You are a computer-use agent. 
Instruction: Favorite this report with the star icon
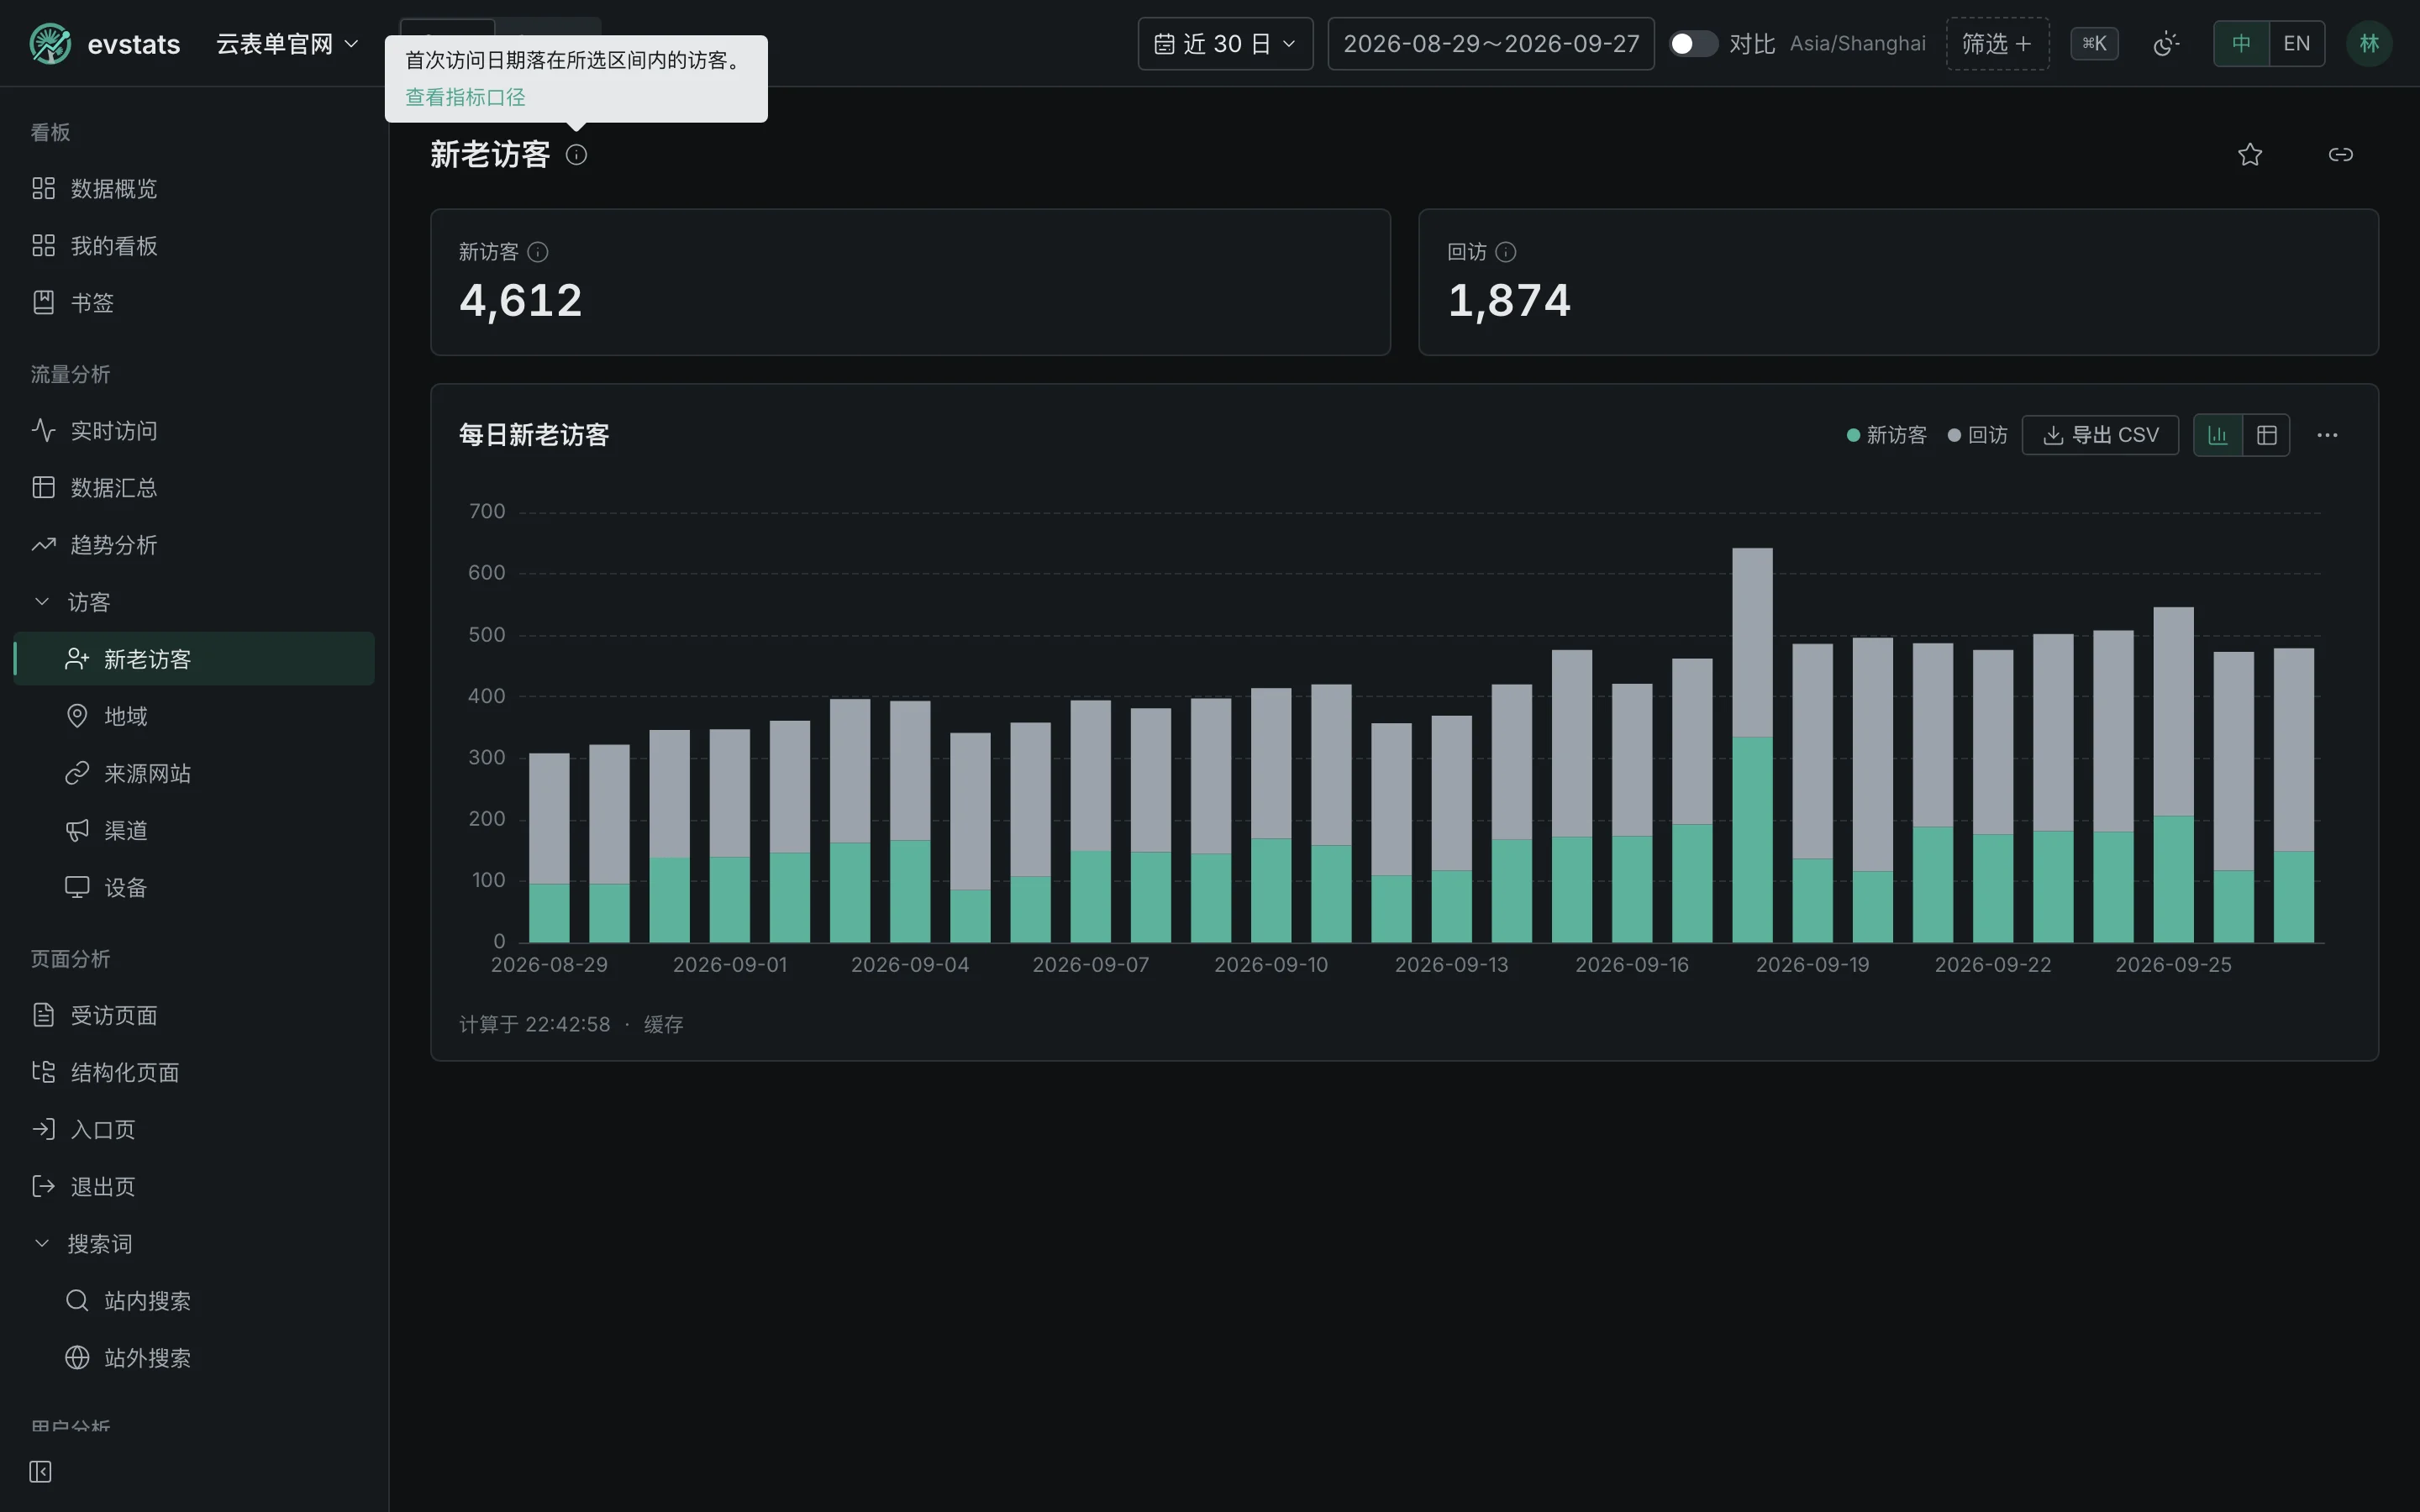2250,154
